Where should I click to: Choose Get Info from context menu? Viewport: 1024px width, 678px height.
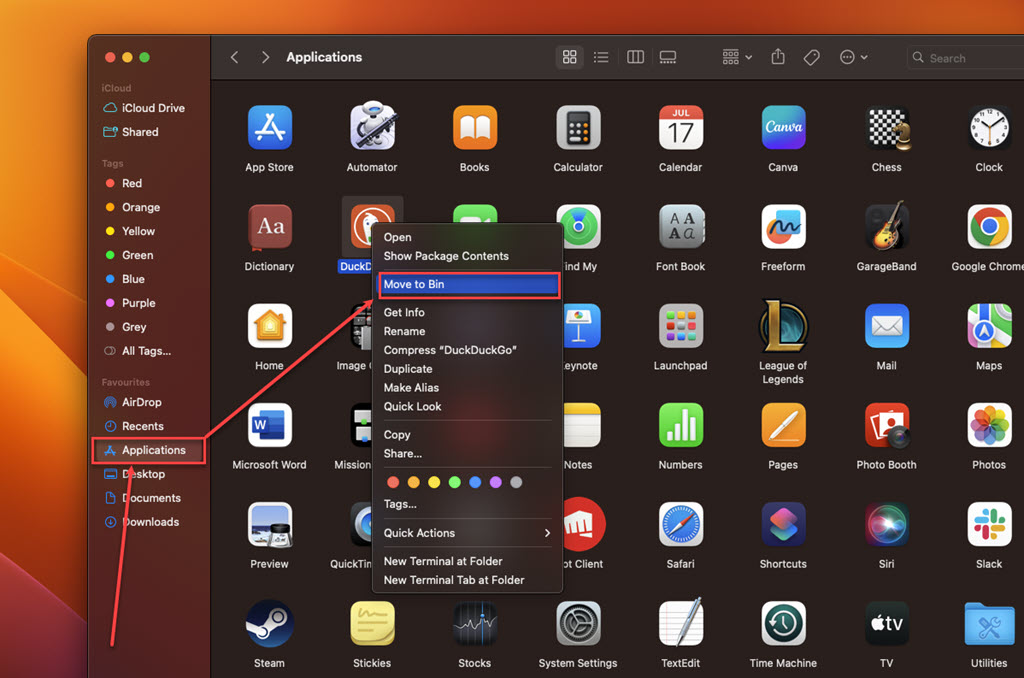[x=467, y=312]
